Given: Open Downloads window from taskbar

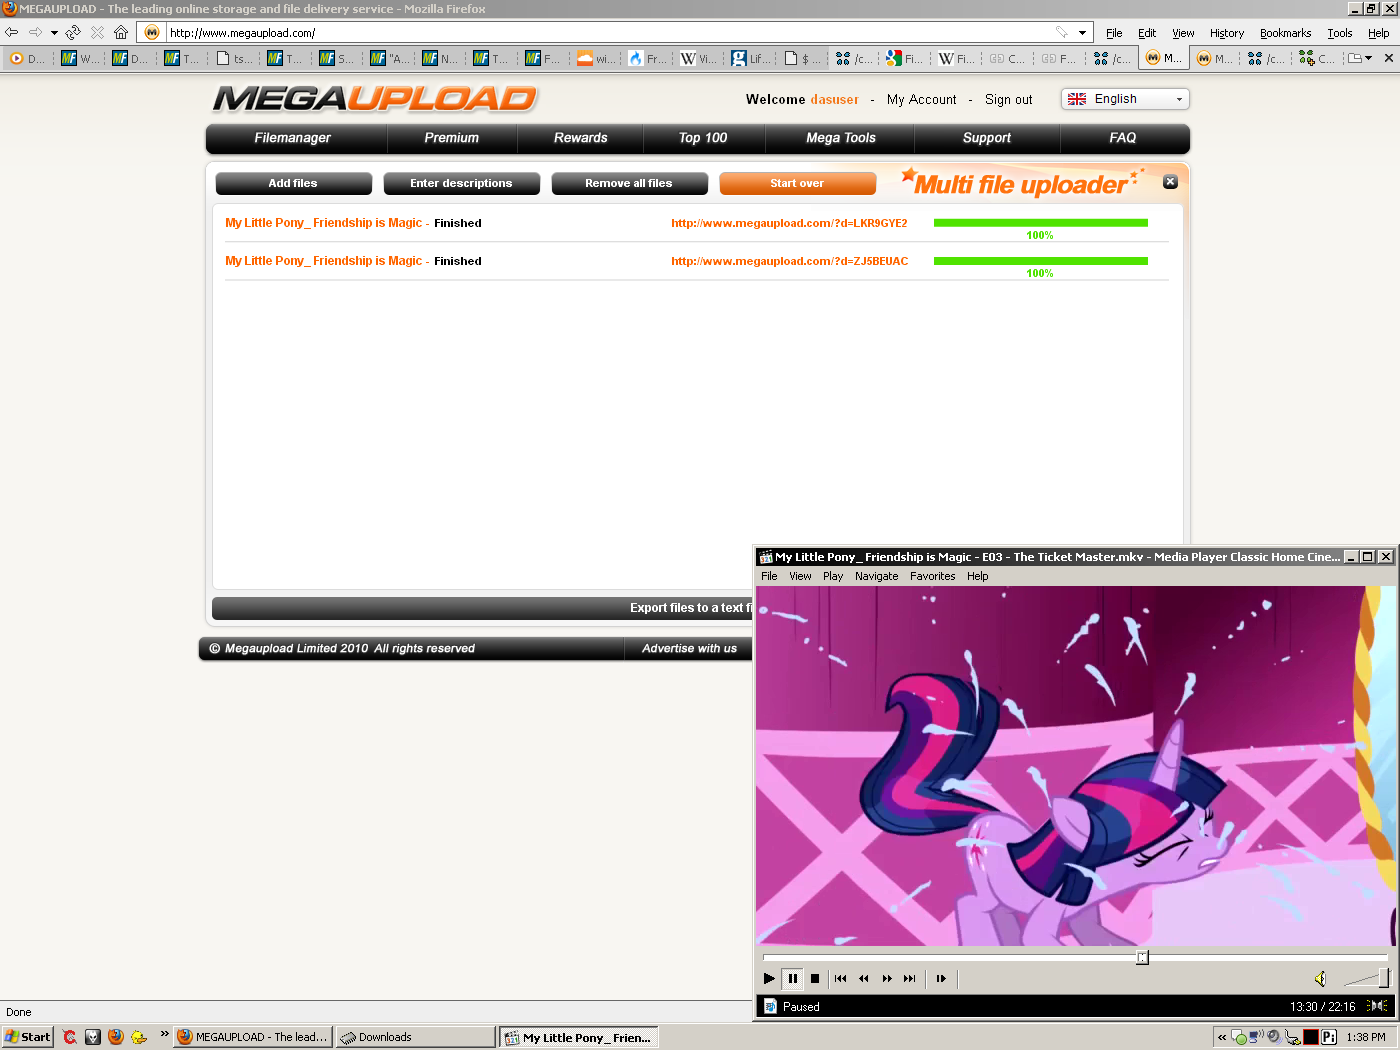Looking at the screenshot, I should click(x=415, y=1037).
